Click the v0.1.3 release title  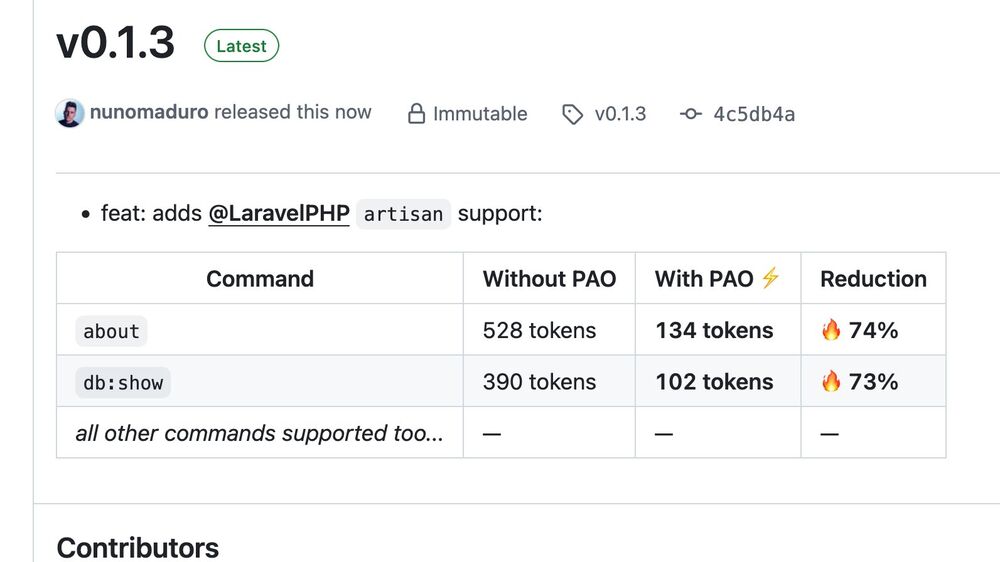116,44
